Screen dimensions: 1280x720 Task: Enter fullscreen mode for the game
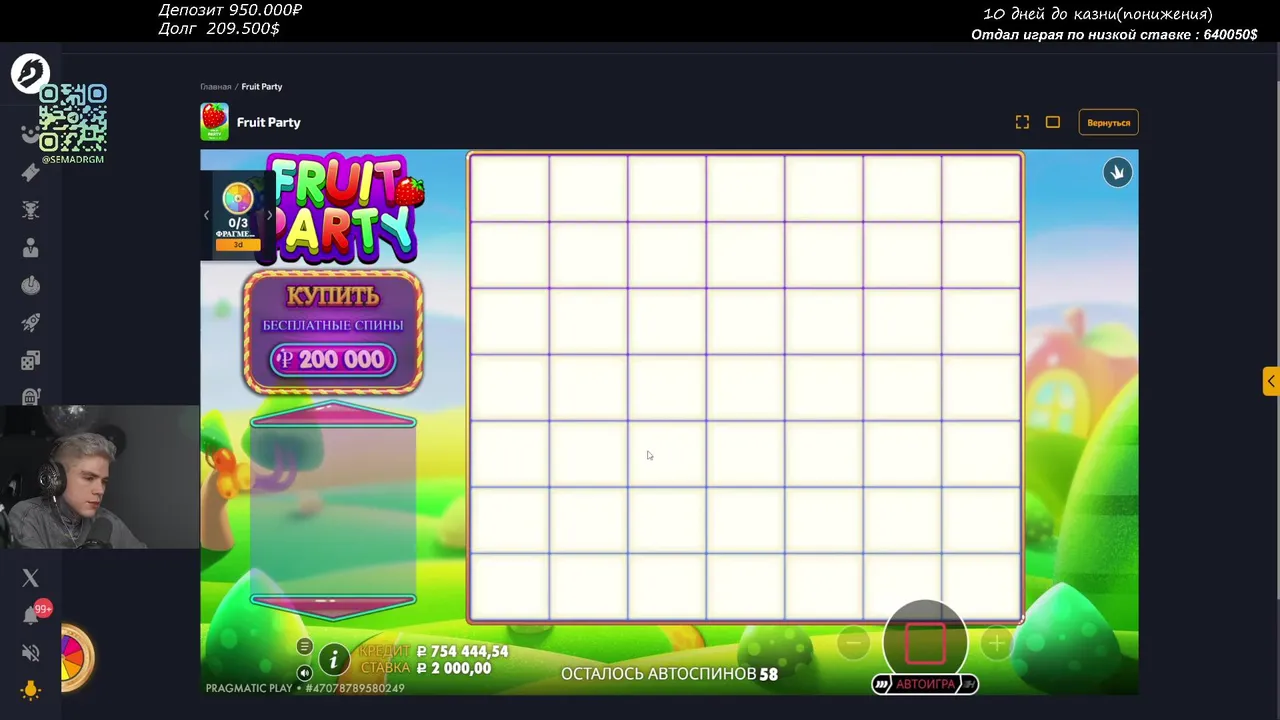point(1022,122)
